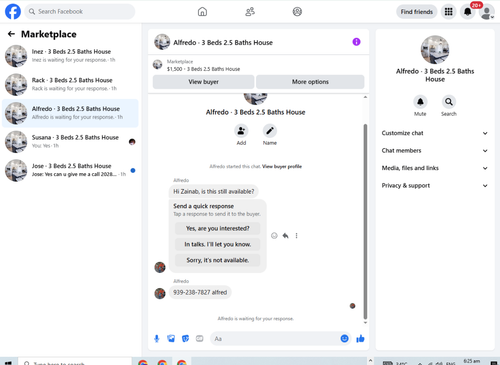Click the Windows Start button
500x365 pixels.
coord(8,362)
